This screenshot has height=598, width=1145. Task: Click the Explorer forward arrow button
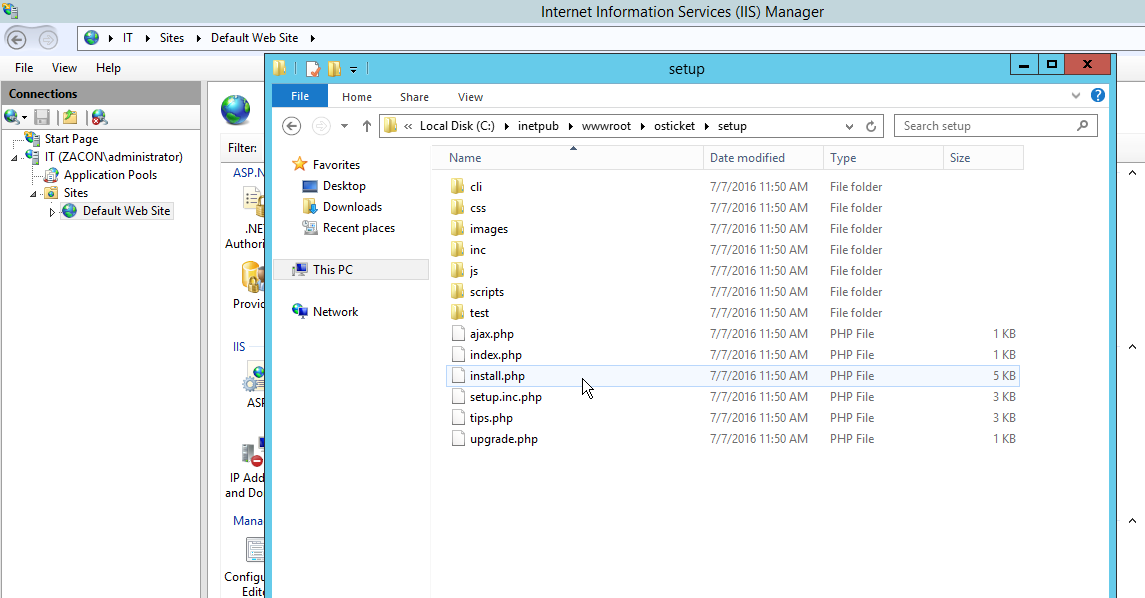click(x=321, y=126)
